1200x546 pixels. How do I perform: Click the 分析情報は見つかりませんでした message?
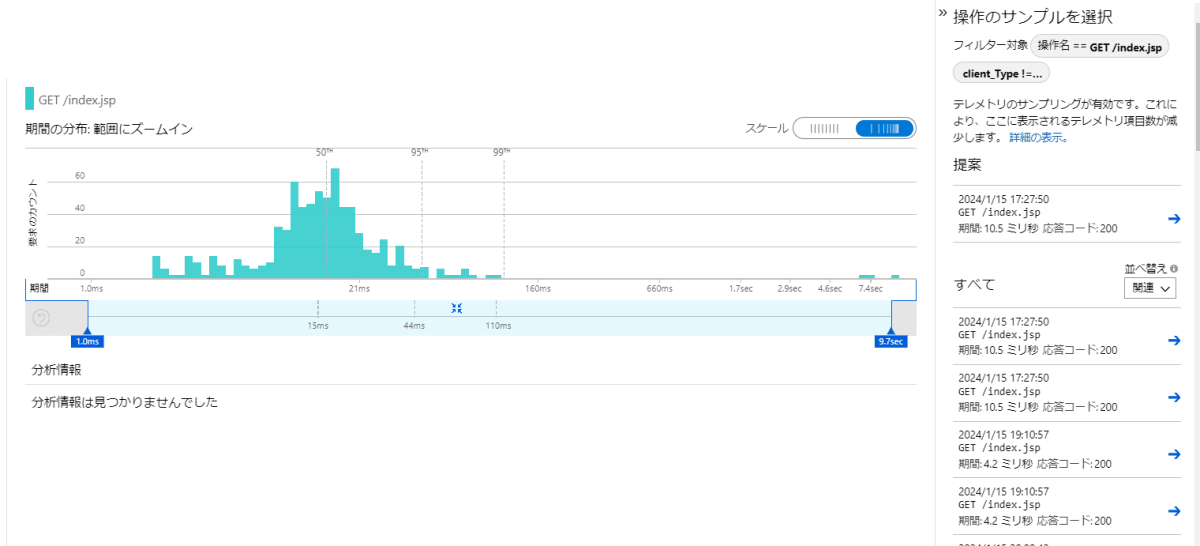coord(125,403)
